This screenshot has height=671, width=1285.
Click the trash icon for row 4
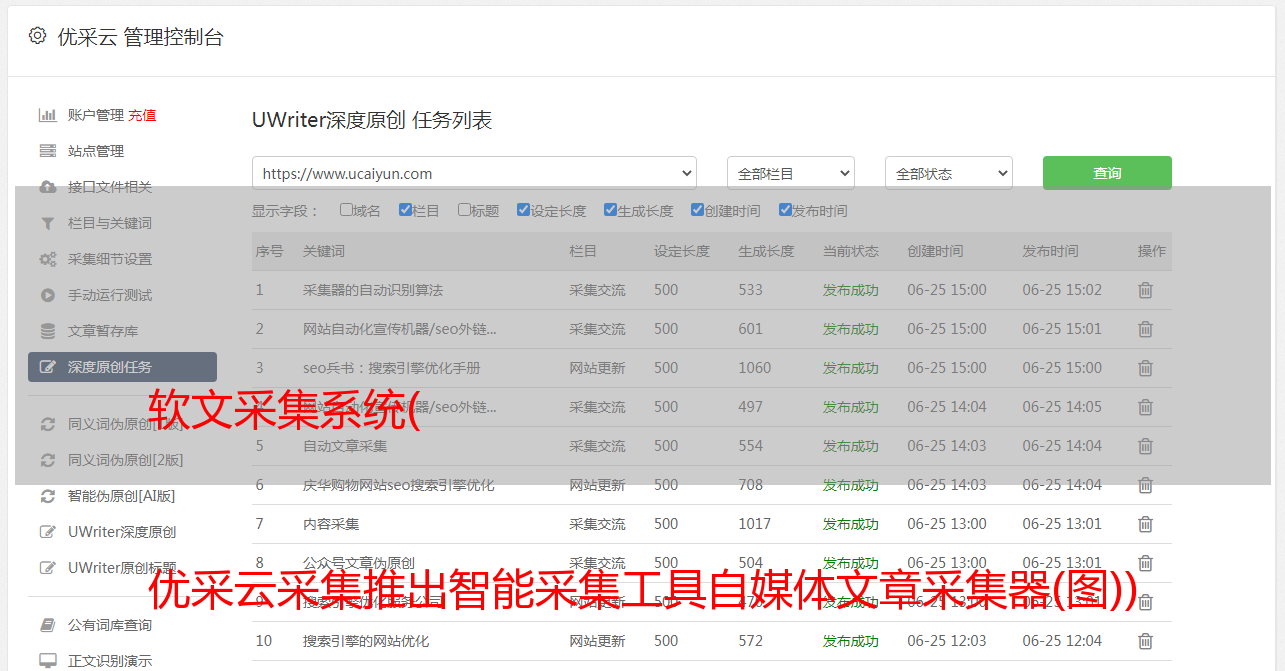tap(1146, 407)
